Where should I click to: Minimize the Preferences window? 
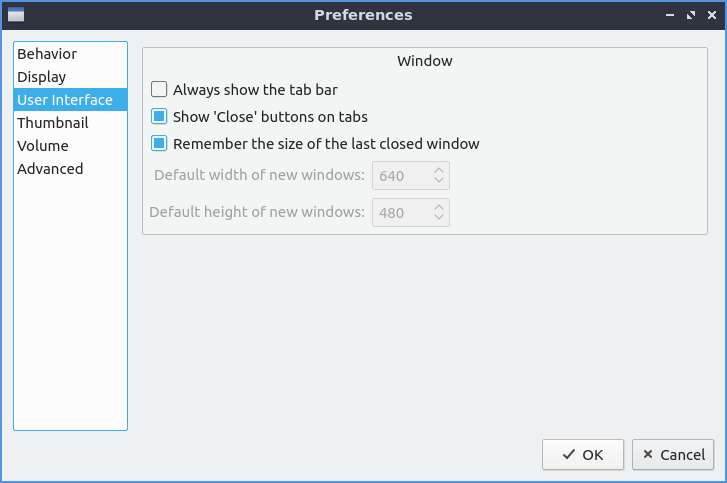tap(669, 16)
